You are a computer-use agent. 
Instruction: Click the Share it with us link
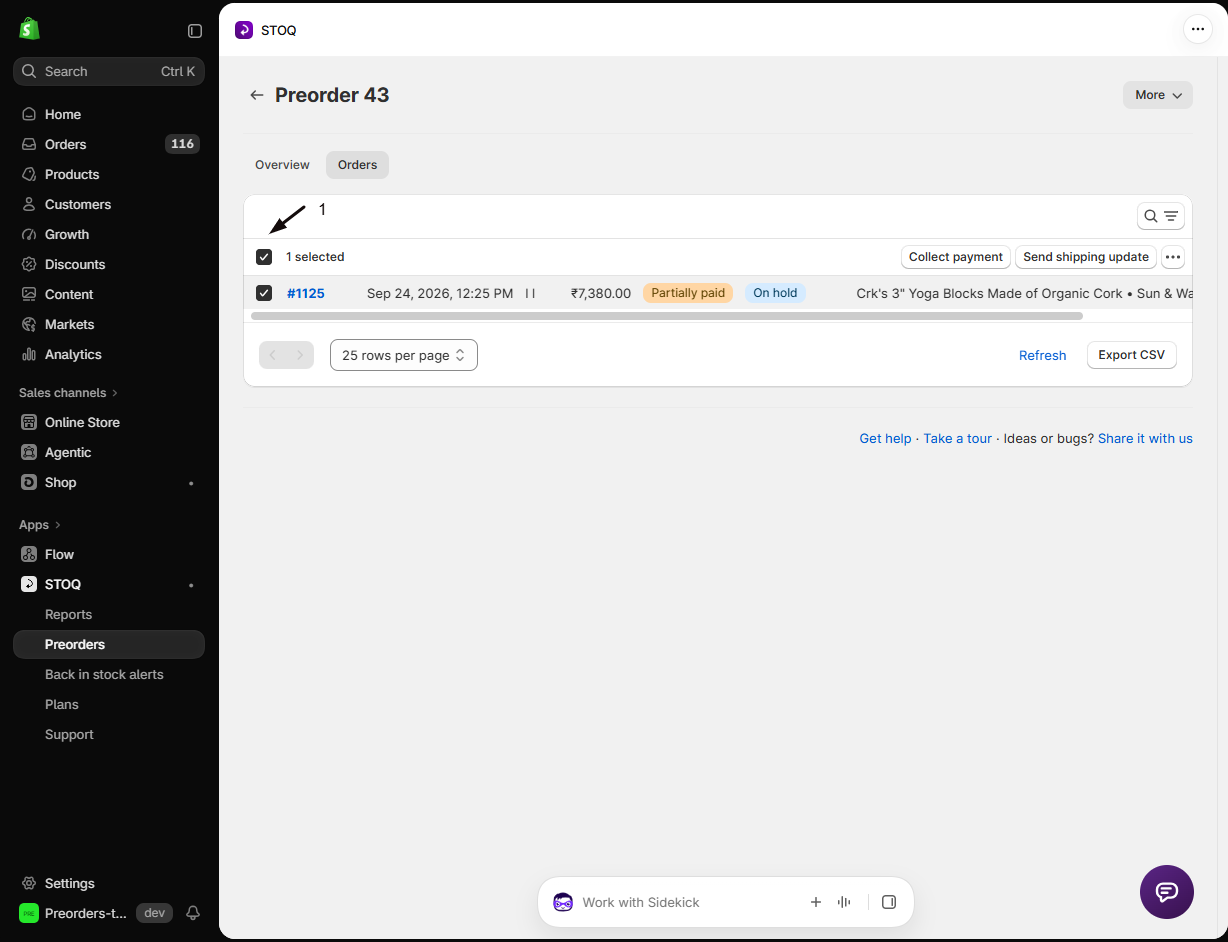point(1145,438)
